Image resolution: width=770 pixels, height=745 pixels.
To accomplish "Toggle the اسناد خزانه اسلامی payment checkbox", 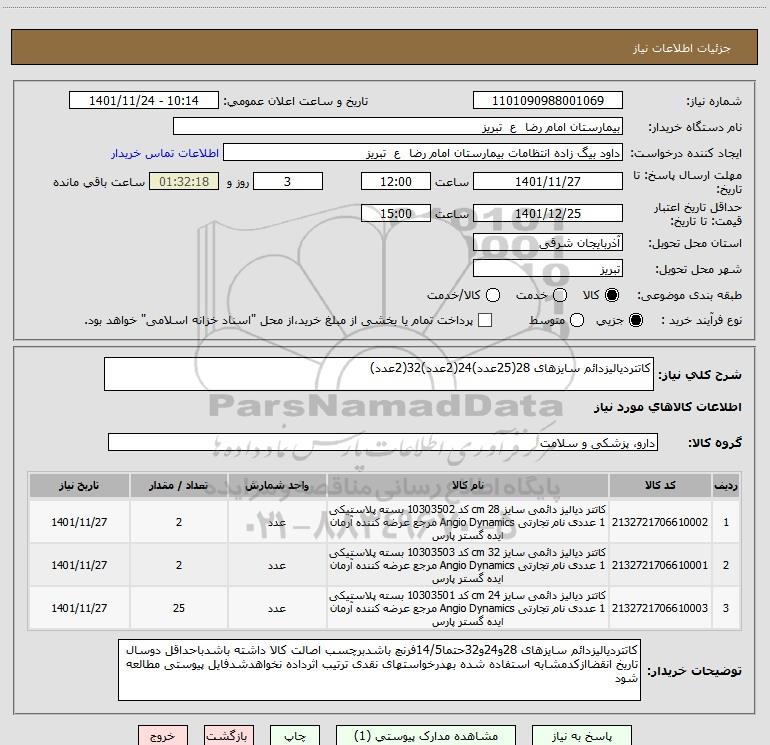I will pos(485,320).
